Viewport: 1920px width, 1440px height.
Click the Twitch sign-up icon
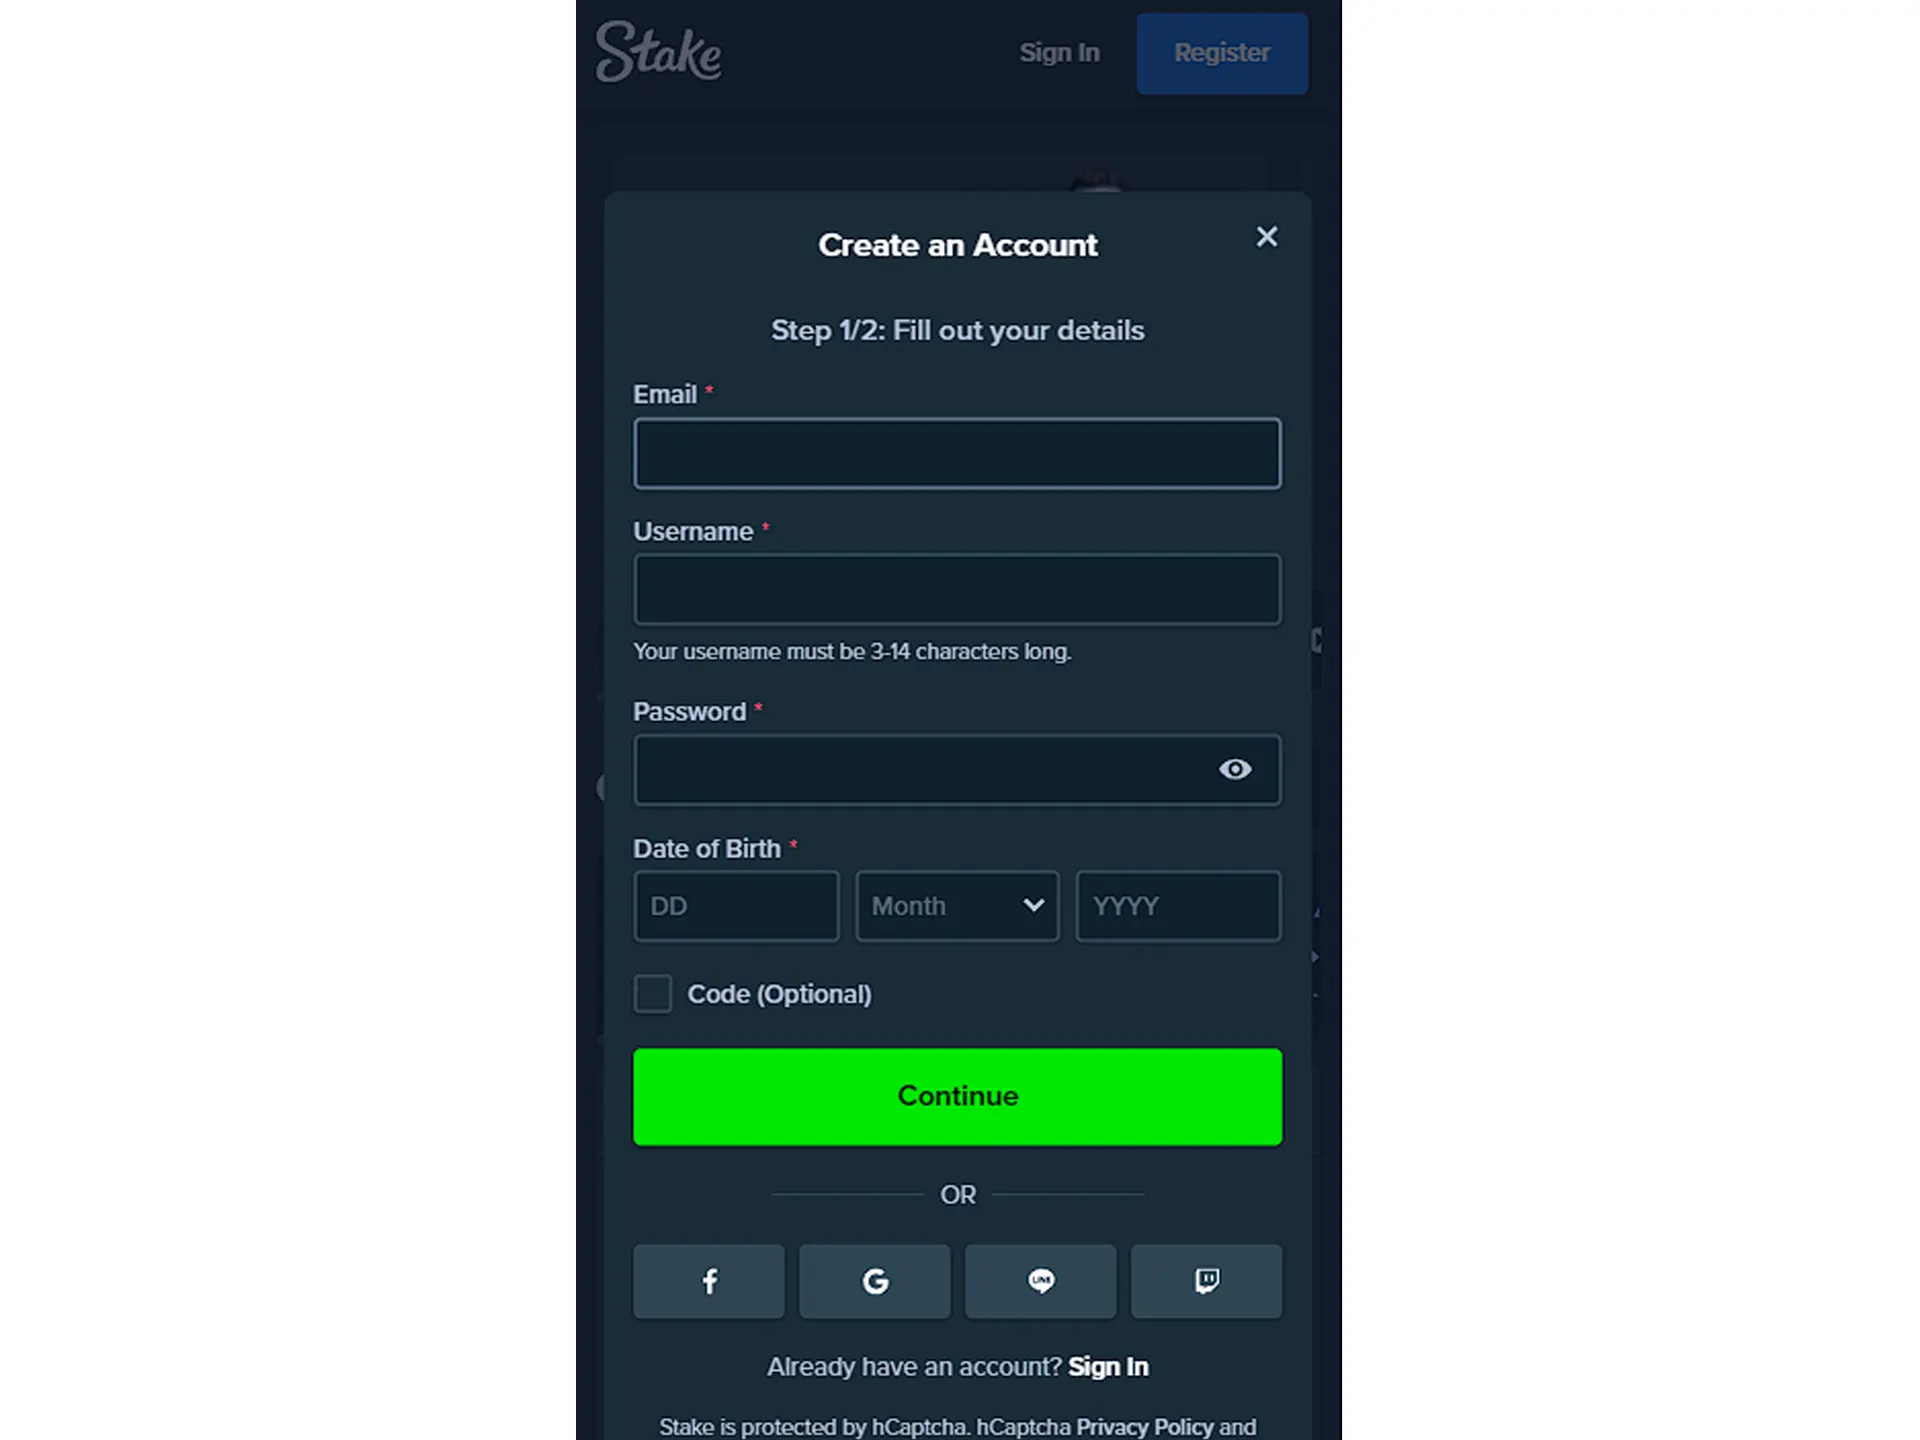click(x=1206, y=1280)
